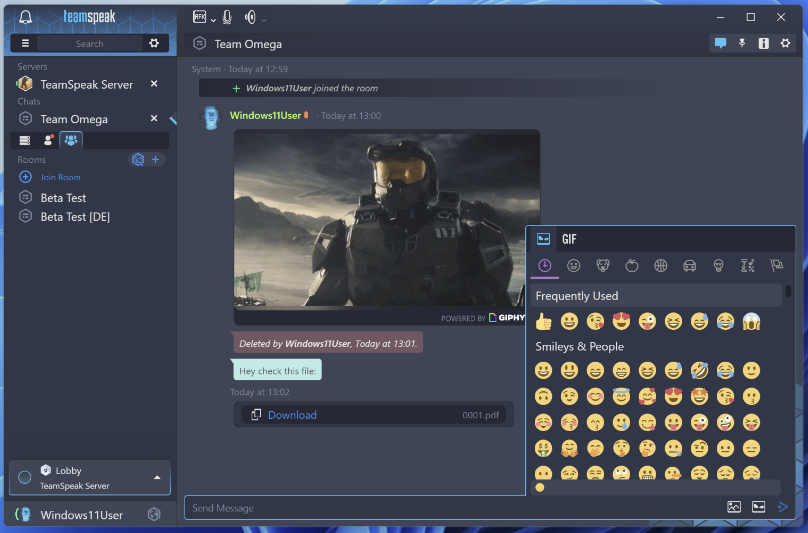
Task: Click the 'Hey check this file:' message
Action: click(x=277, y=371)
